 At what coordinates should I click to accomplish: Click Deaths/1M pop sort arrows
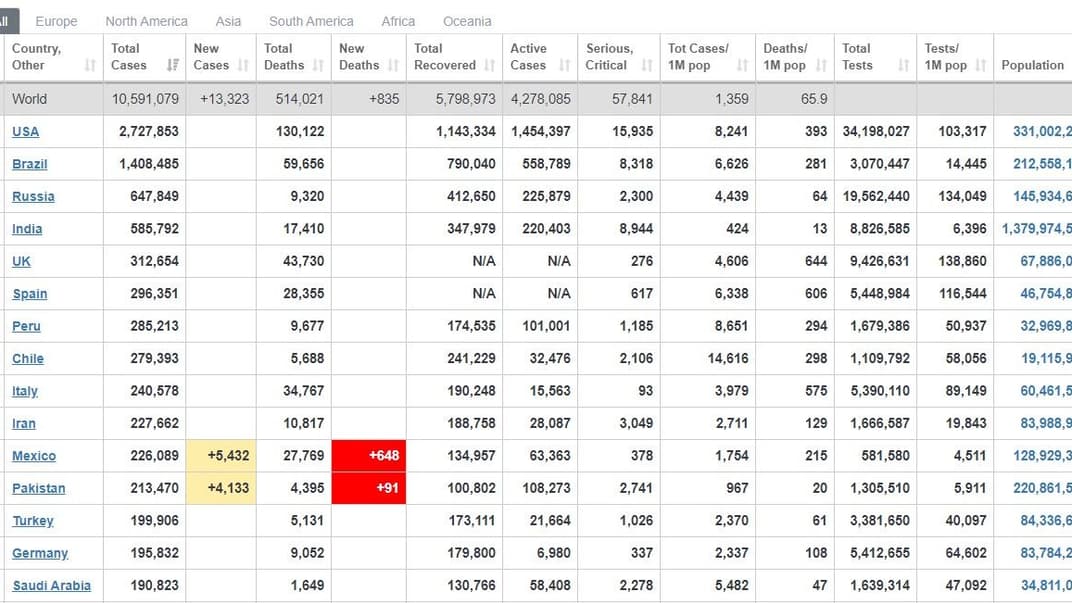click(821, 66)
